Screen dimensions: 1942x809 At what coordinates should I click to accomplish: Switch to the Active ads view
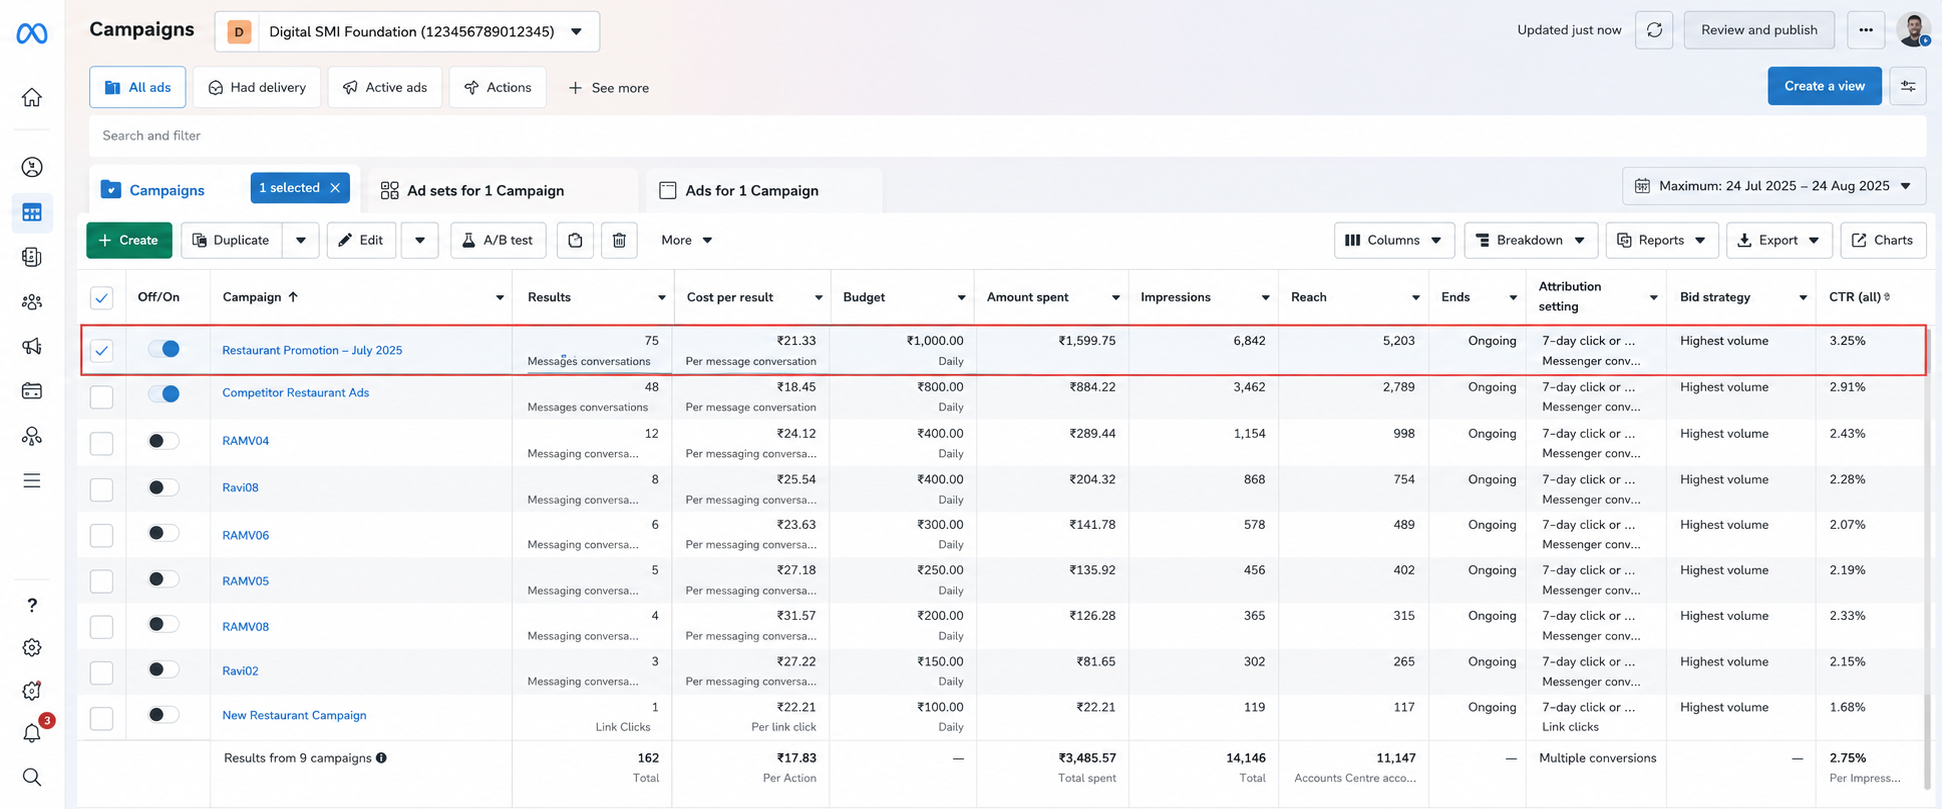click(385, 87)
